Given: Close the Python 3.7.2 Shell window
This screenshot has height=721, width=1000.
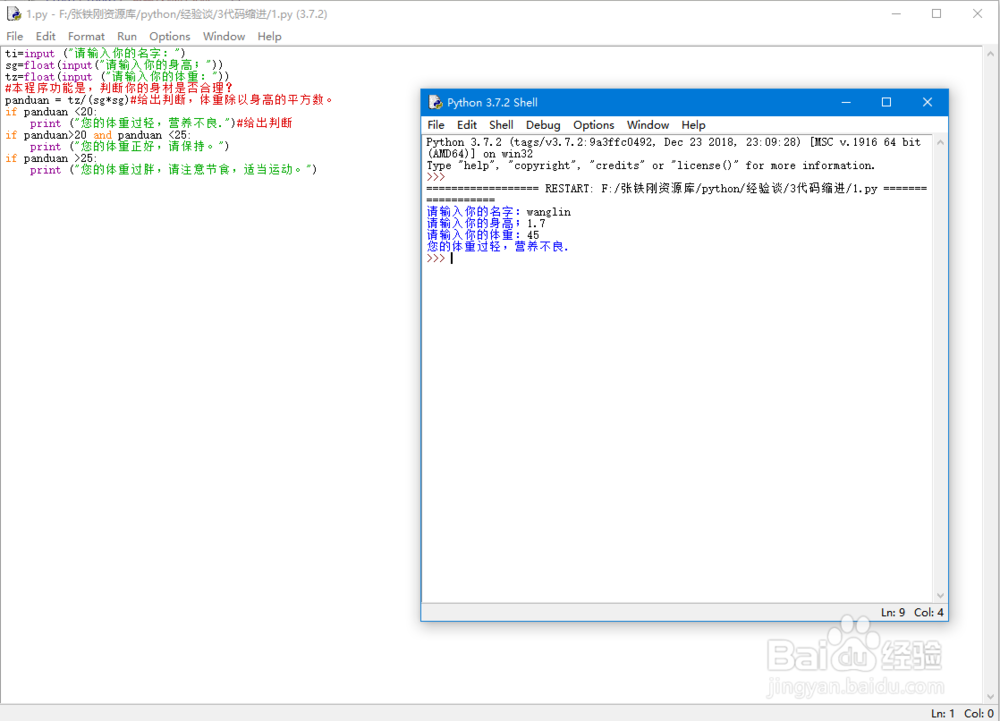Looking at the screenshot, I should (x=927, y=102).
